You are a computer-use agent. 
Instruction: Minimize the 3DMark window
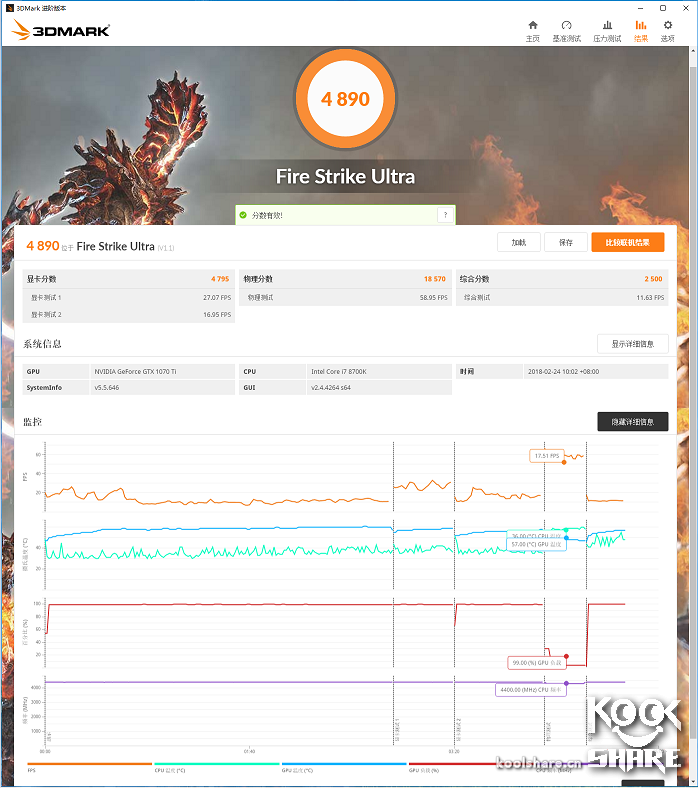point(640,8)
